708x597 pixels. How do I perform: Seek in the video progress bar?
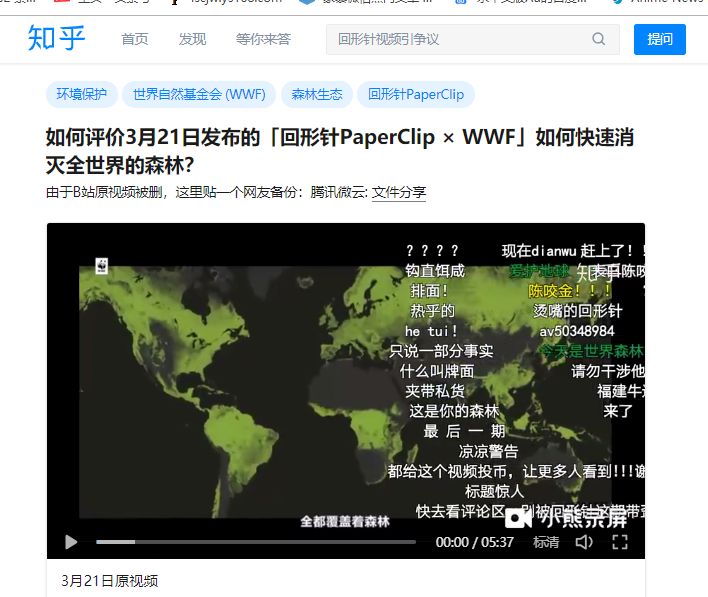pos(256,542)
